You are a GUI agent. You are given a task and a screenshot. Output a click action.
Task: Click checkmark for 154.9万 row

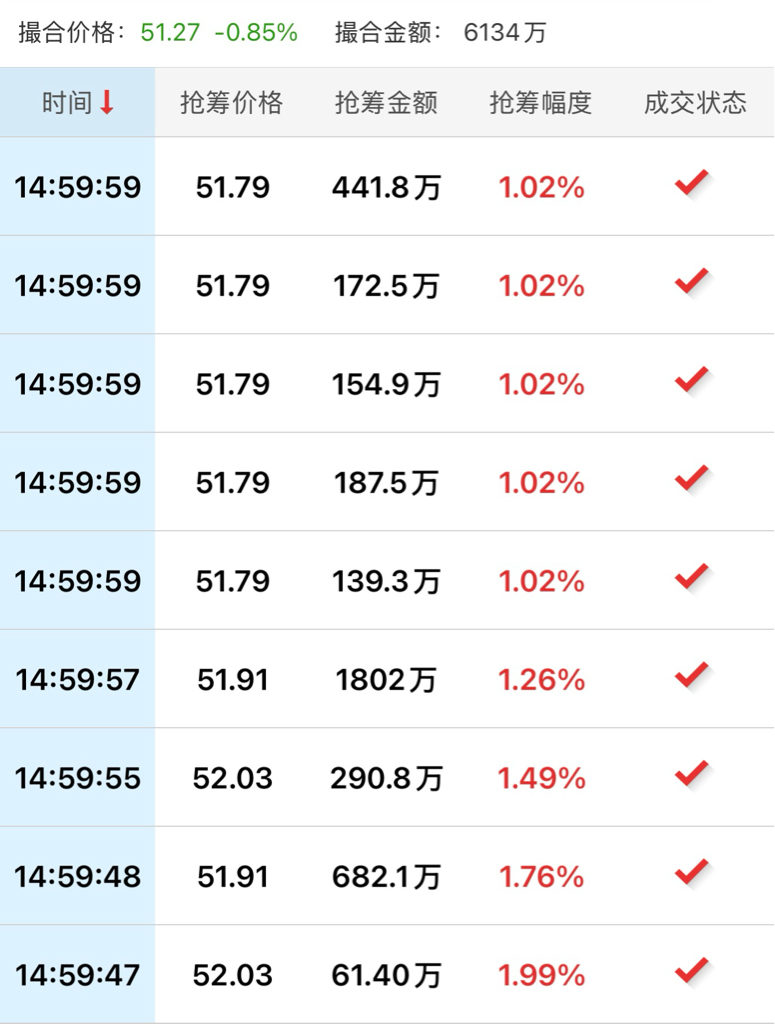coord(691,380)
